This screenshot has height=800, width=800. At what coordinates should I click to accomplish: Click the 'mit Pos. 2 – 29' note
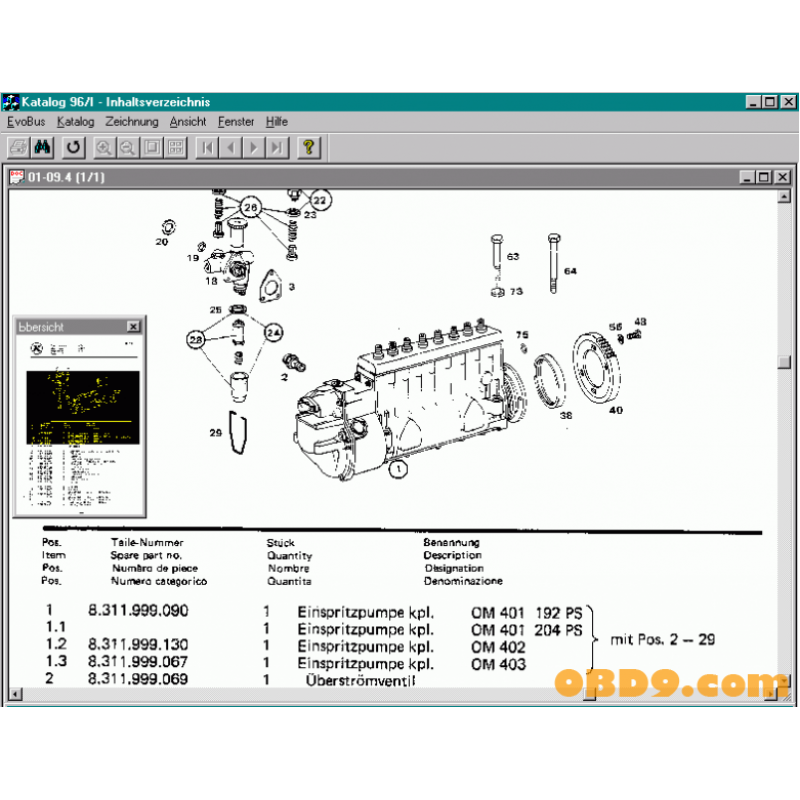click(x=663, y=639)
